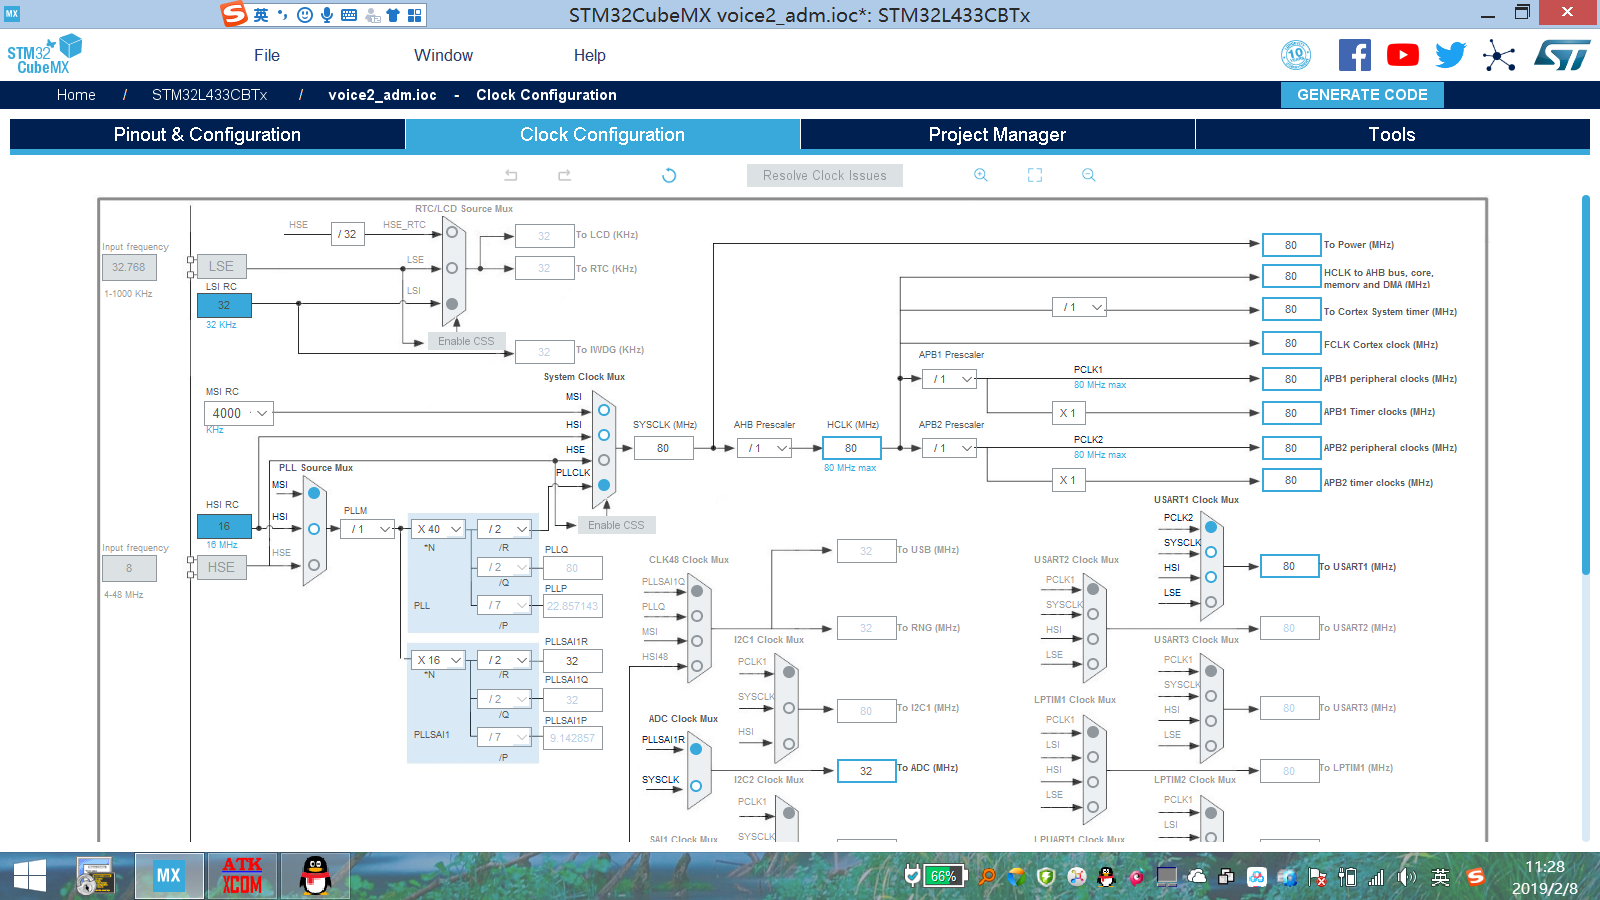Image resolution: width=1600 pixels, height=900 pixels.
Task: Select HSI as the System Clock Mux source
Action: (604, 435)
